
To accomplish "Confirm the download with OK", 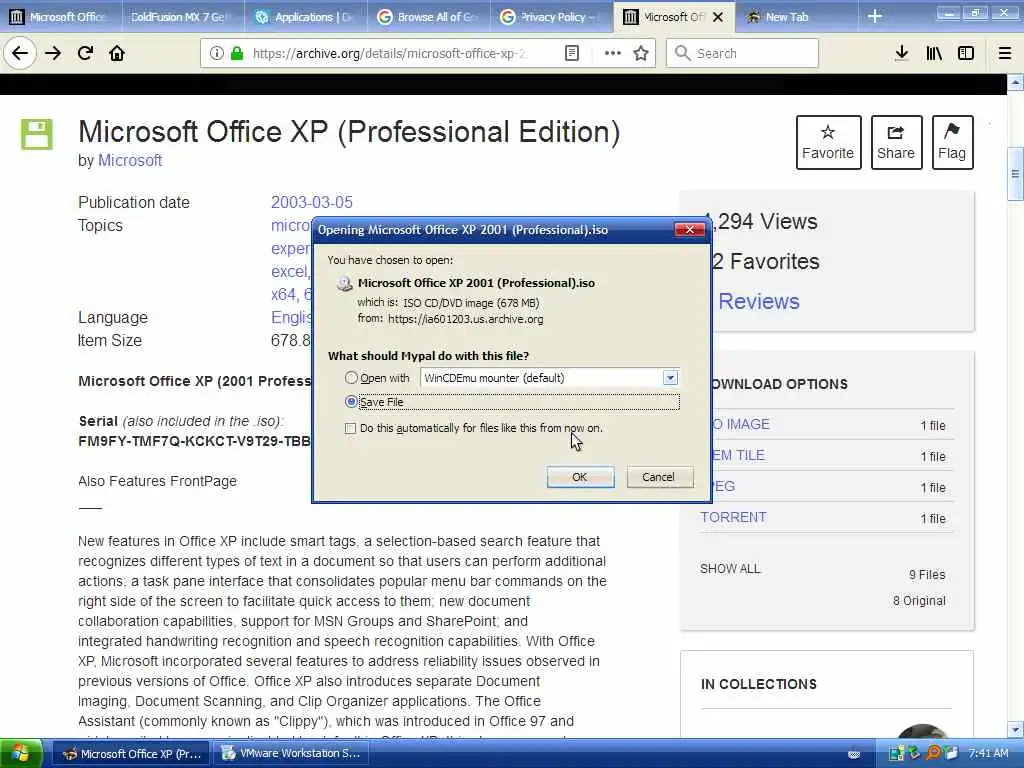I will click(x=580, y=477).
